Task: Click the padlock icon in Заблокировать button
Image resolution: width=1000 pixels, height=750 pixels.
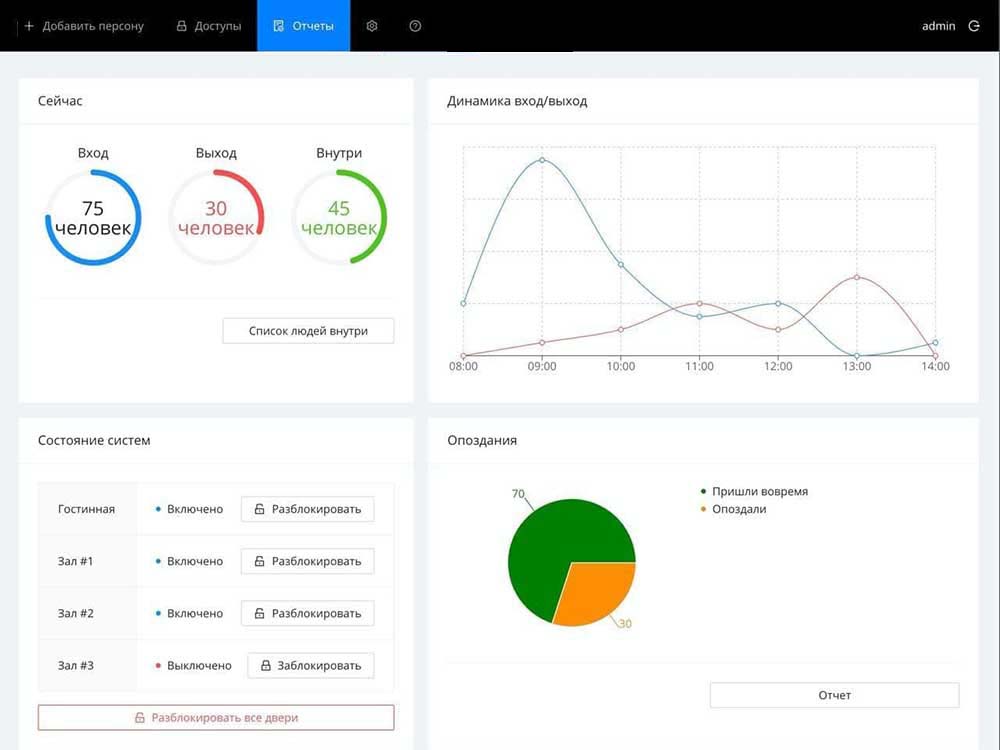Action: (x=266, y=666)
